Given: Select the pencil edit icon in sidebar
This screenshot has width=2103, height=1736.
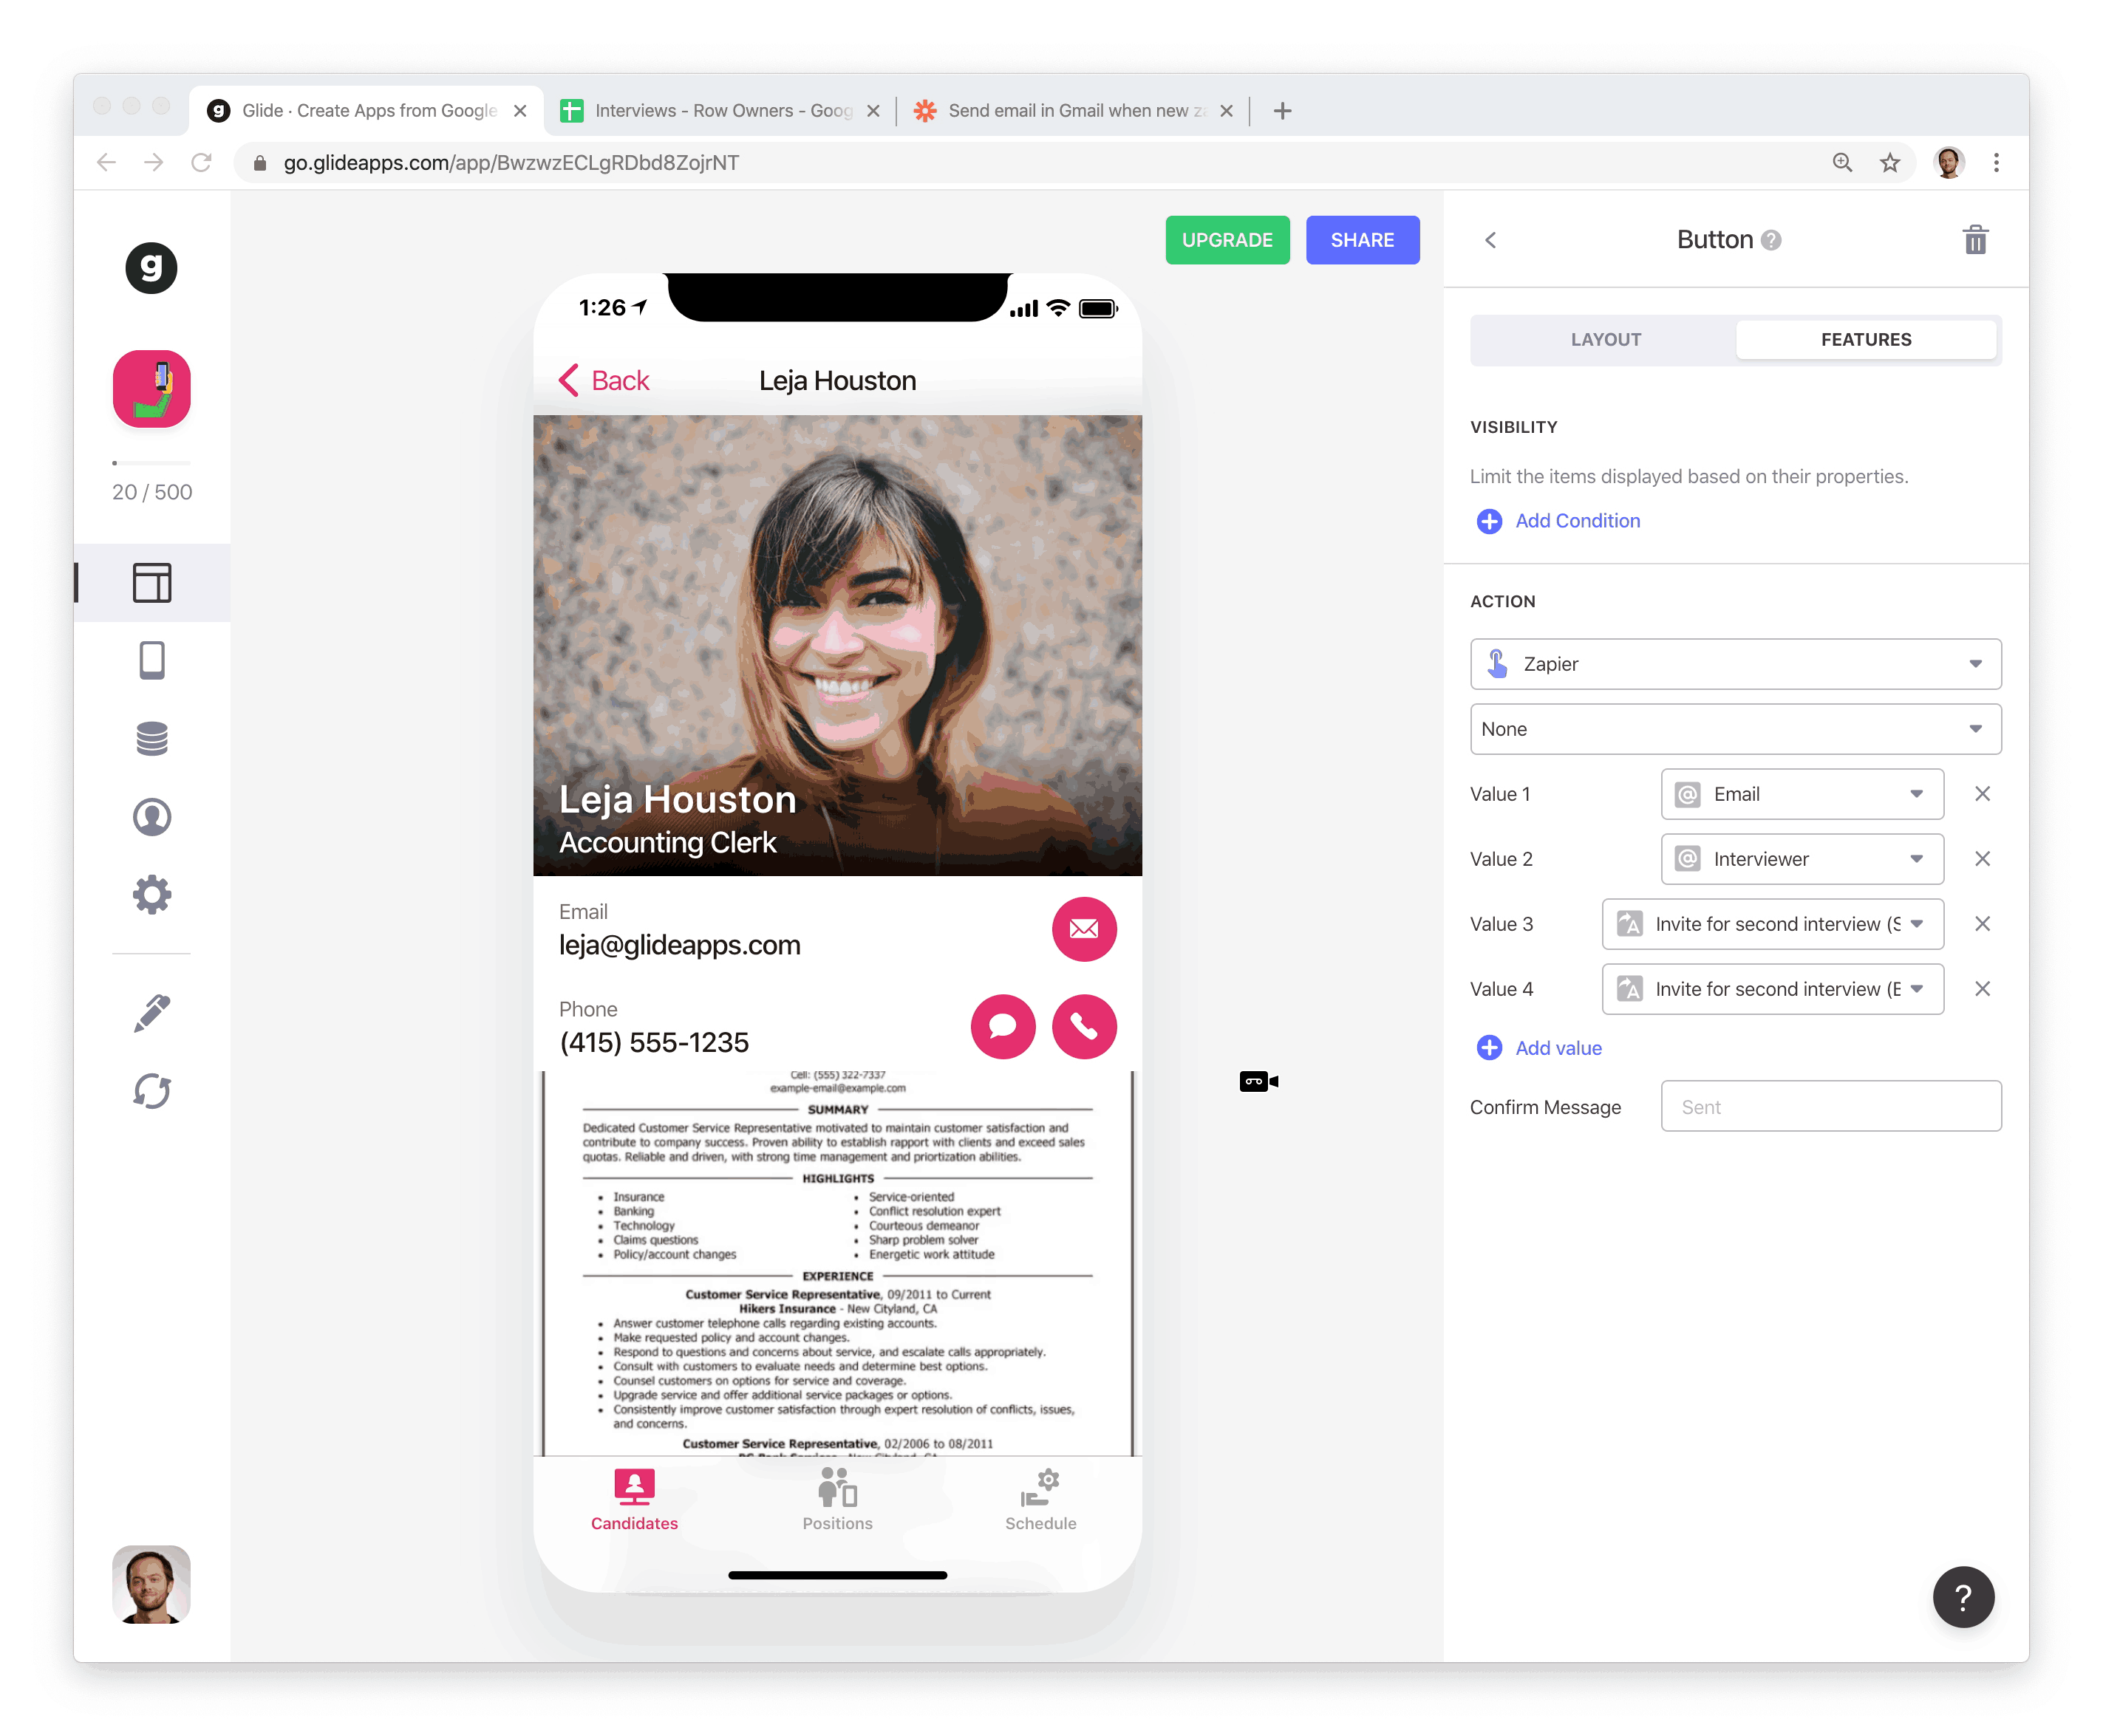Looking at the screenshot, I should pos(152,1013).
